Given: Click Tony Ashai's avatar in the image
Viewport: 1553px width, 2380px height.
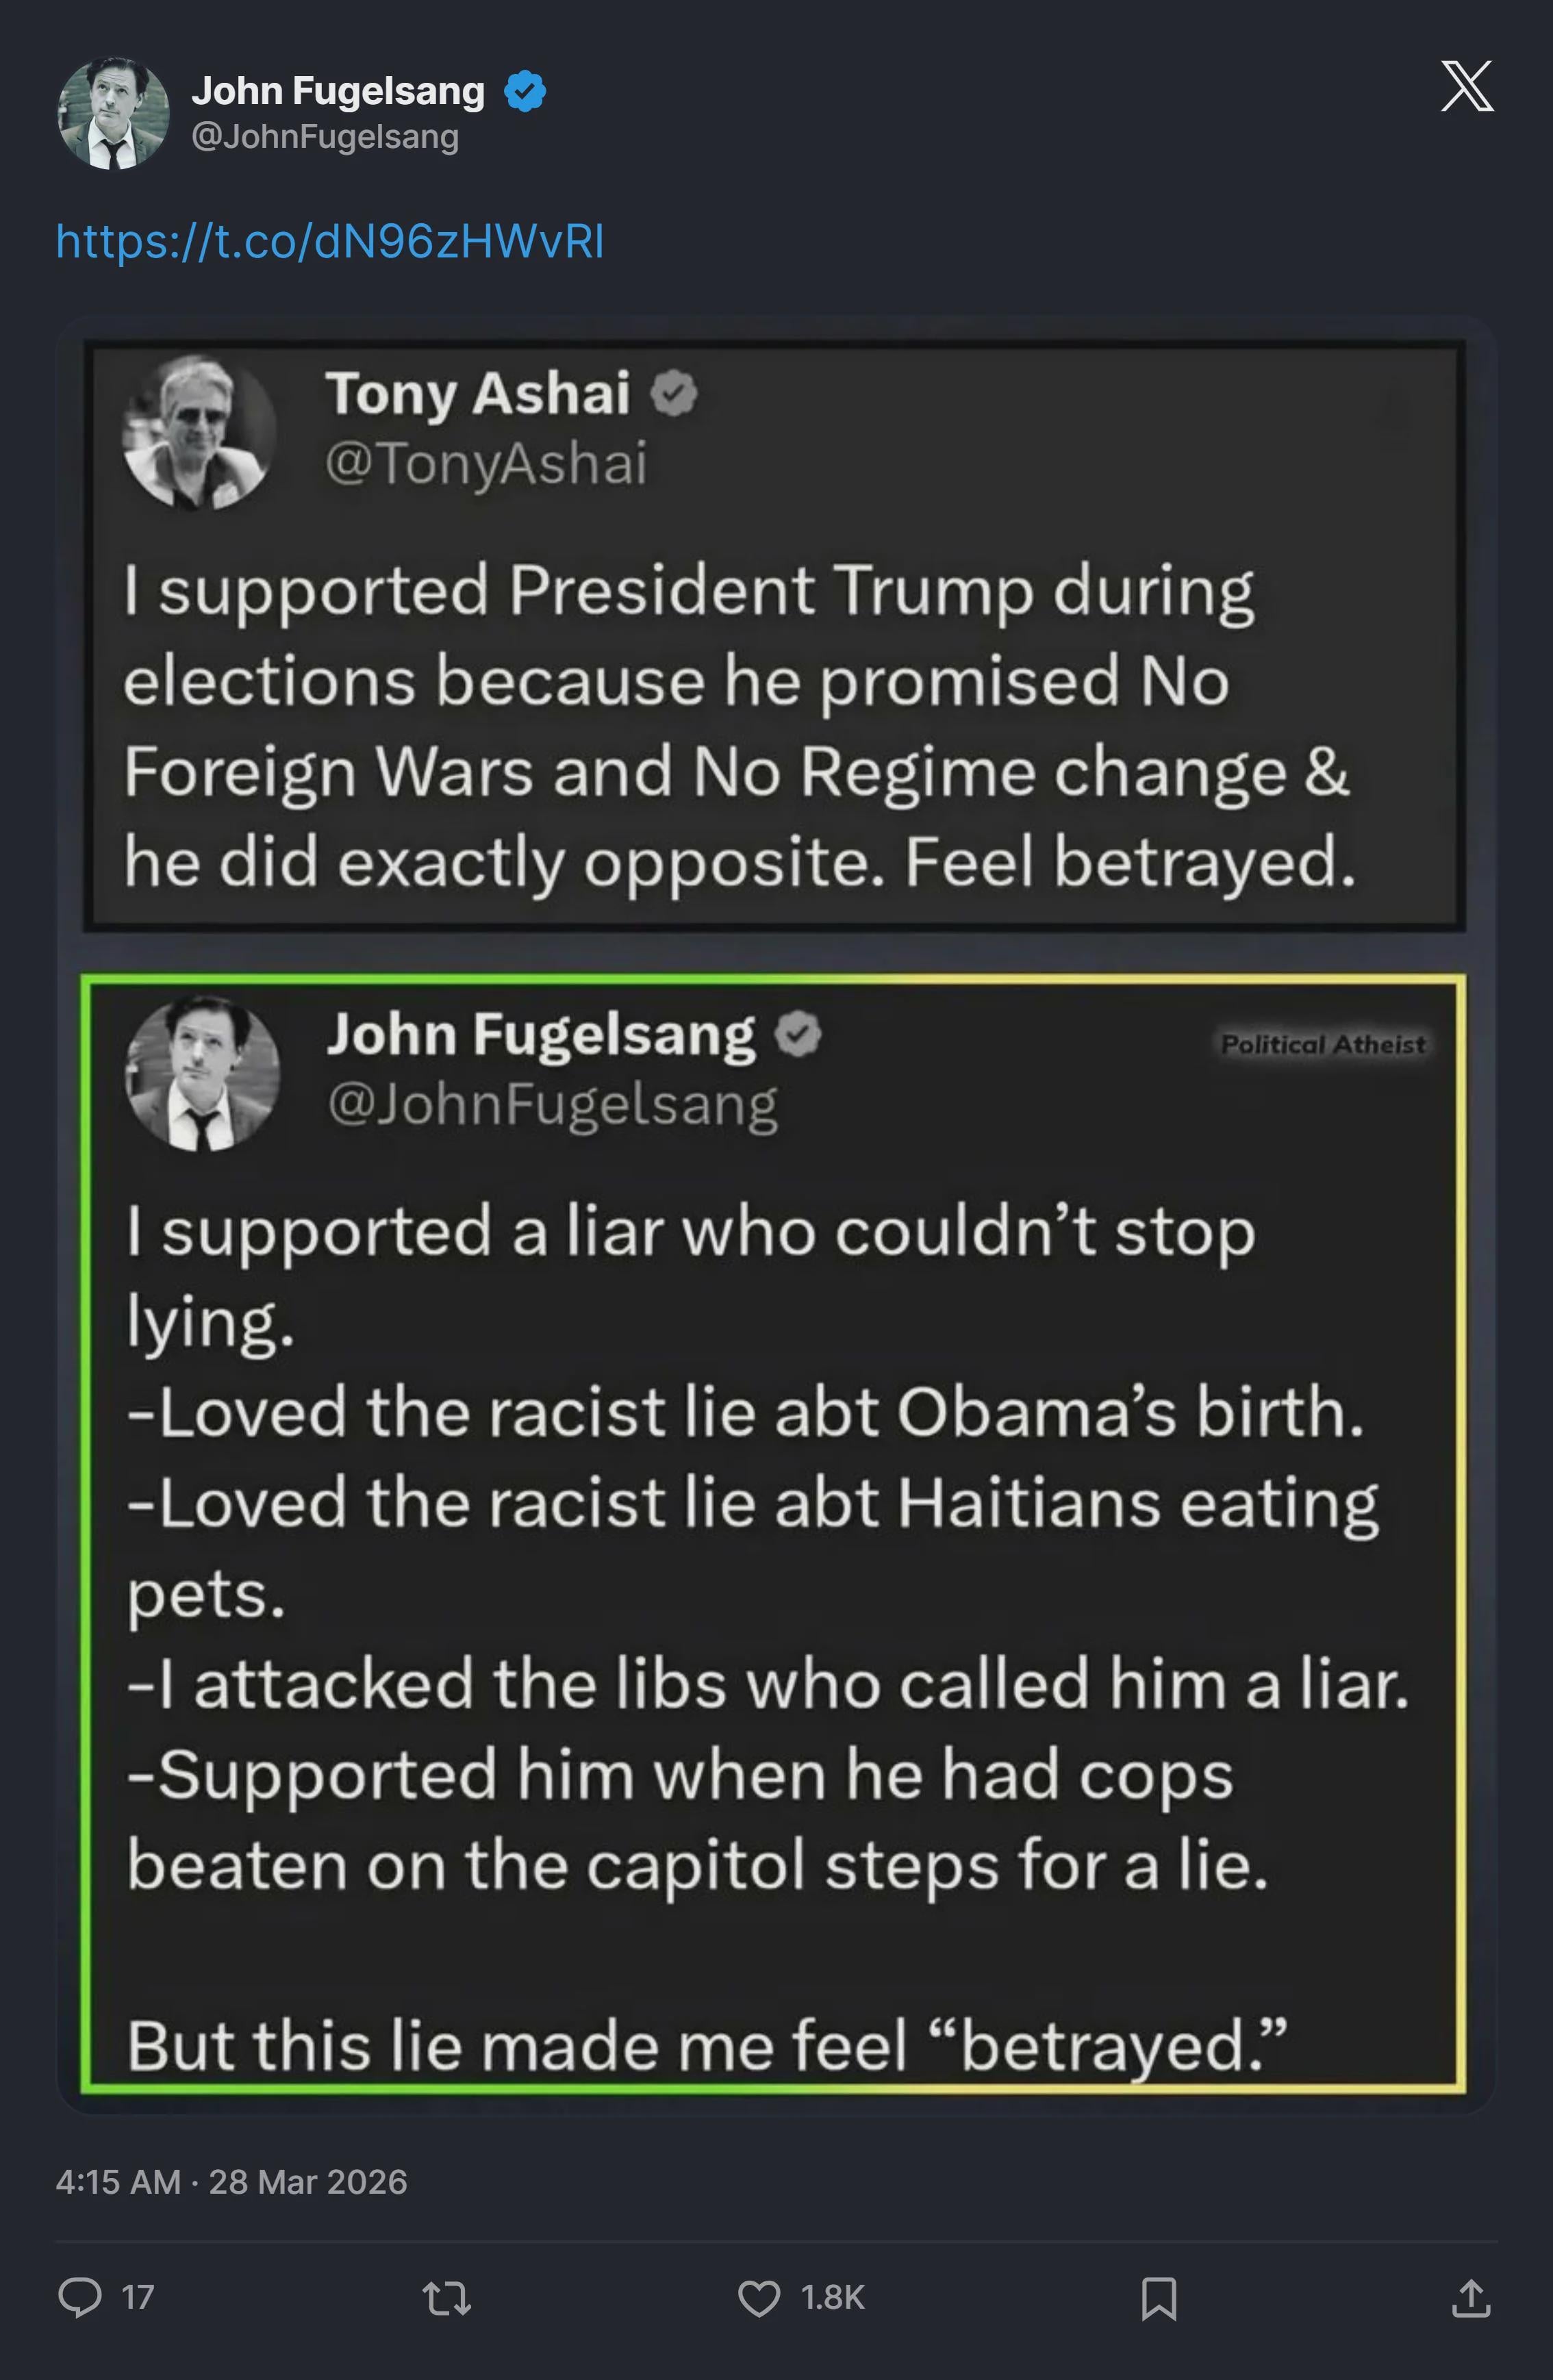Looking at the screenshot, I should tap(199, 431).
